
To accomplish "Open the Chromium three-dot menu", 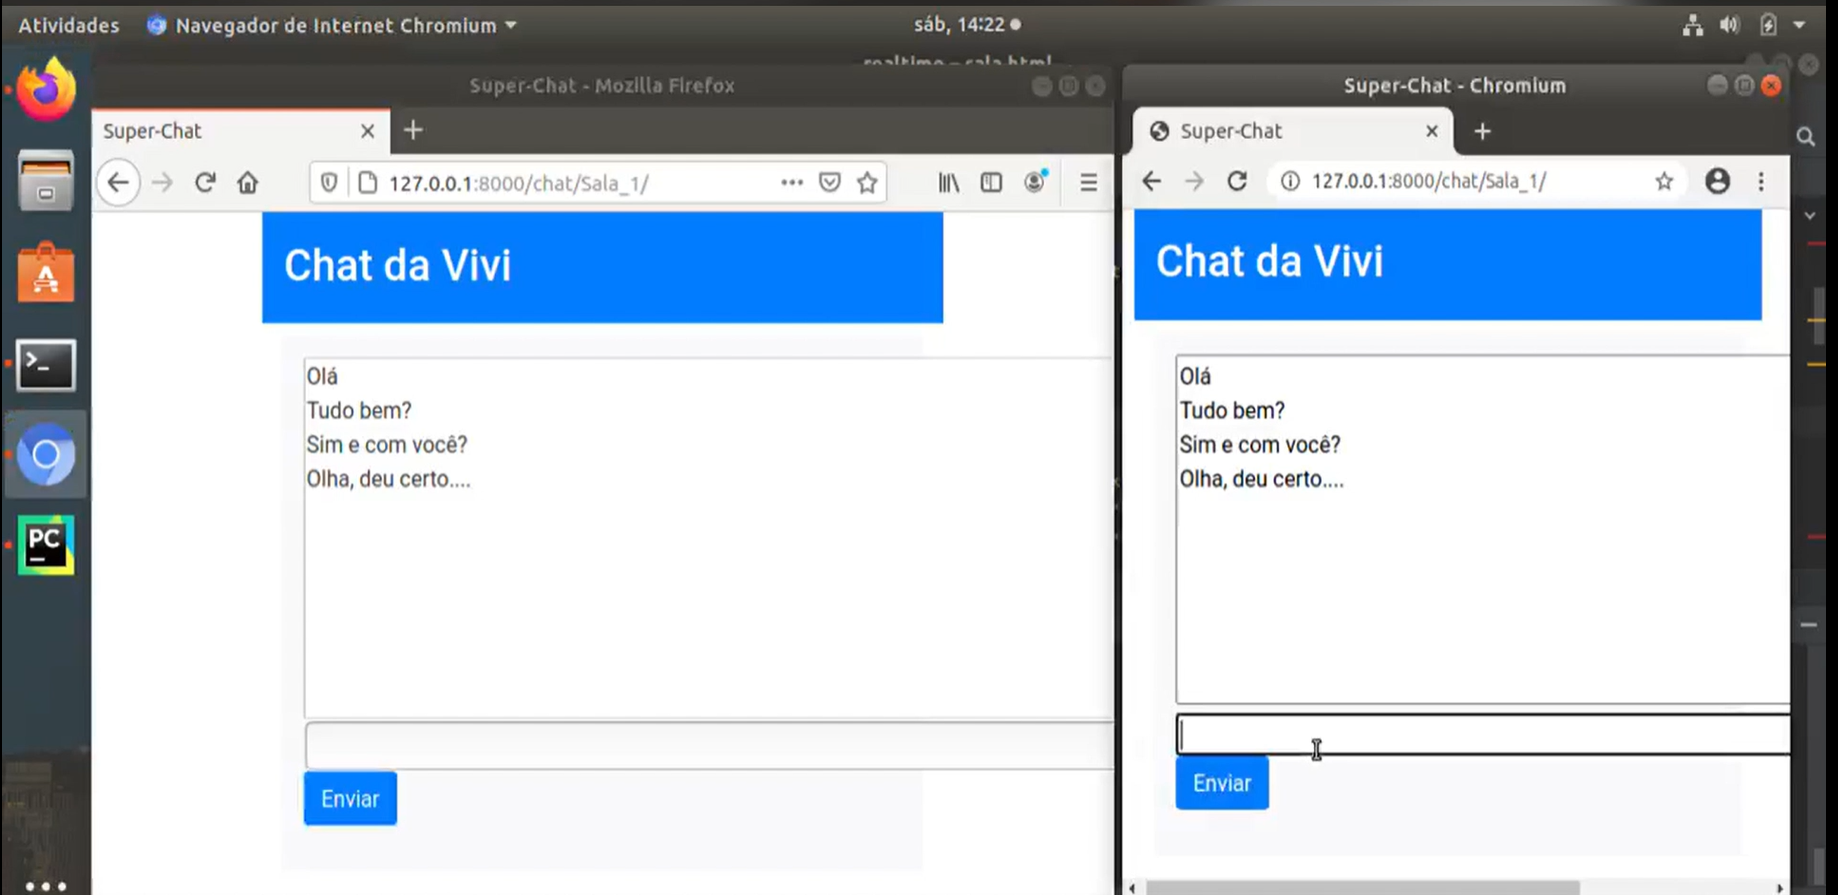I will click(1761, 181).
